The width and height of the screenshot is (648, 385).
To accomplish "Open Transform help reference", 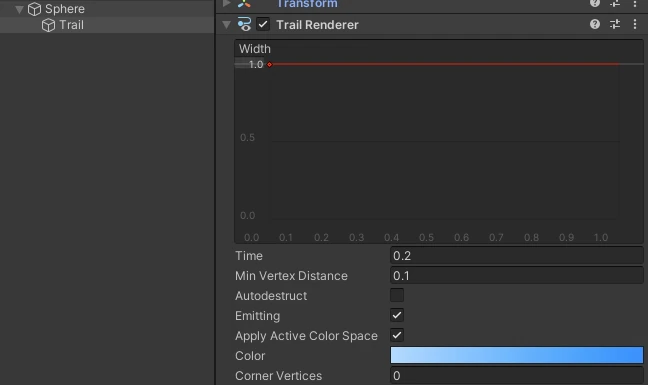I will (x=595, y=3).
